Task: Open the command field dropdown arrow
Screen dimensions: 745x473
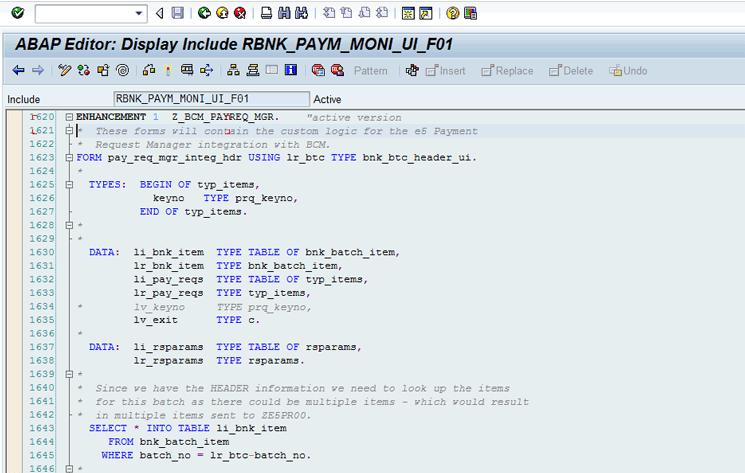Action: point(139,13)
